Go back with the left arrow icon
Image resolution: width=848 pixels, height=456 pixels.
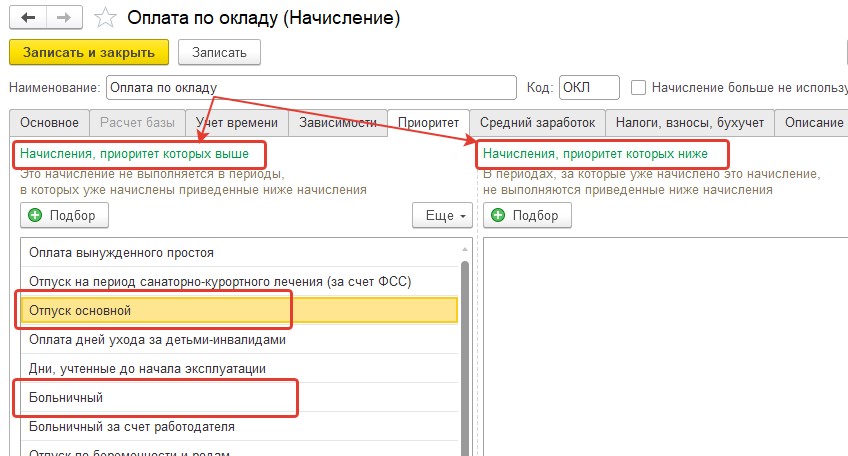(x=28, y=18)
